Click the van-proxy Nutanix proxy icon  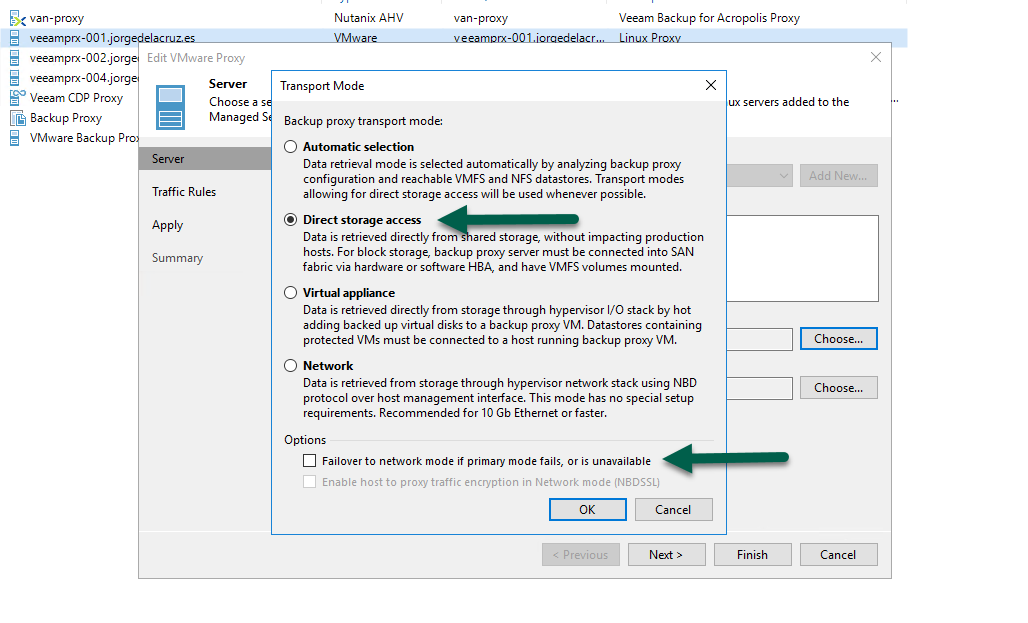click(17, 18)
